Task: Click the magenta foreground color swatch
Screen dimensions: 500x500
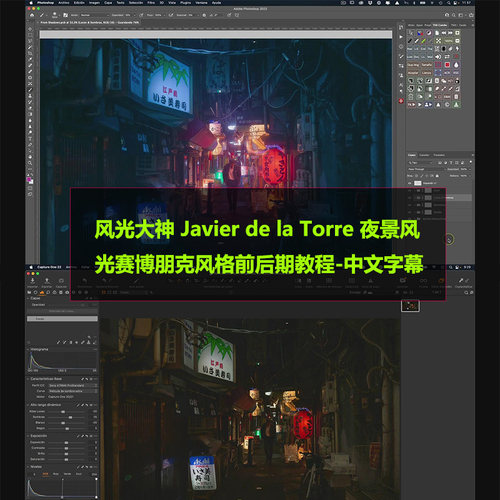Action: click(29, 180)
